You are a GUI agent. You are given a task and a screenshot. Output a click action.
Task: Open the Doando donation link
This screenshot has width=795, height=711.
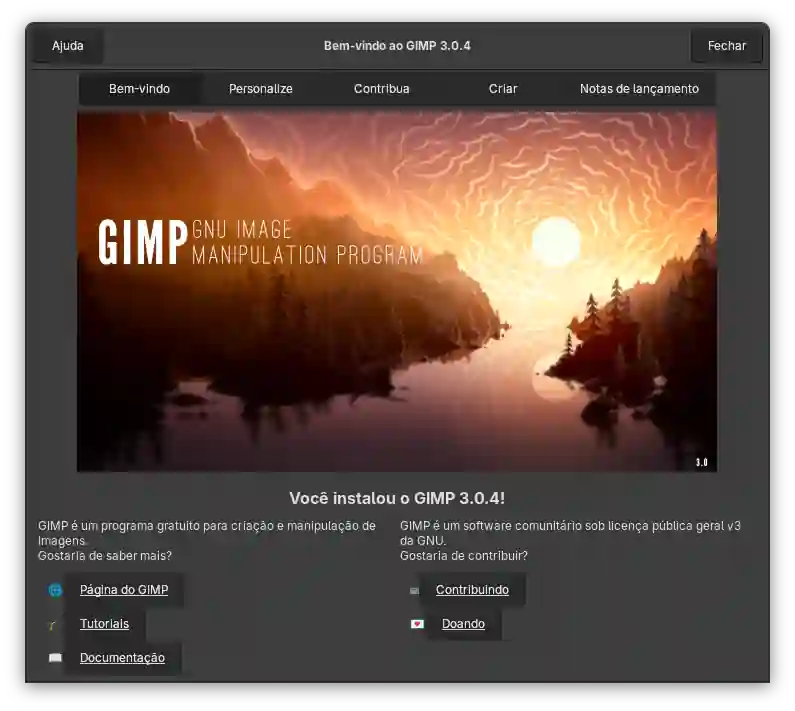coord(463,624)
